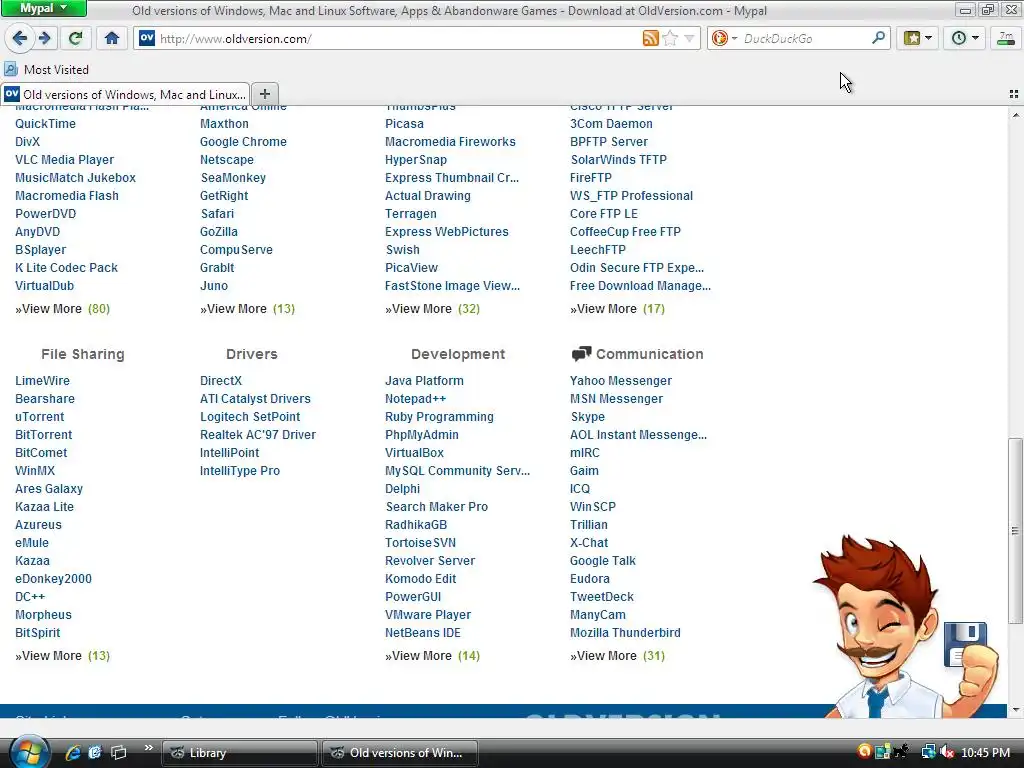Open the Development category heading
The height and width of the screenshot is (768, 1024).
pos(458,355)
